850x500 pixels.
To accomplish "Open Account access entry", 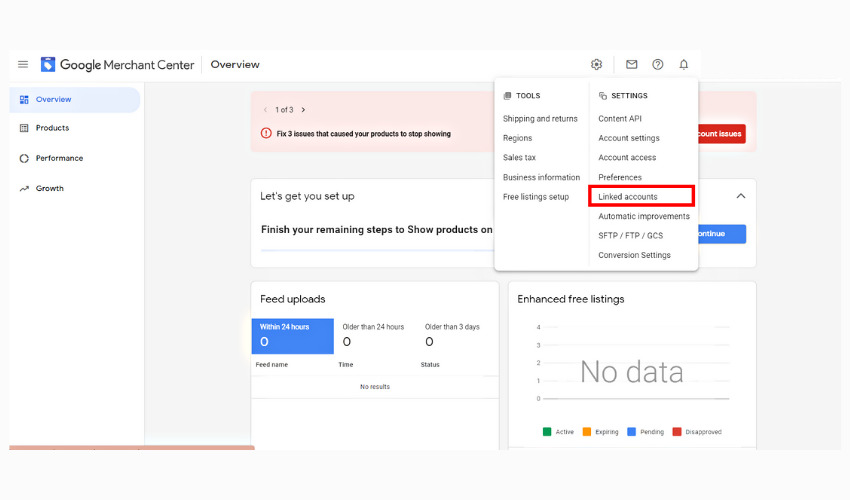I will (x=627, y=158).
